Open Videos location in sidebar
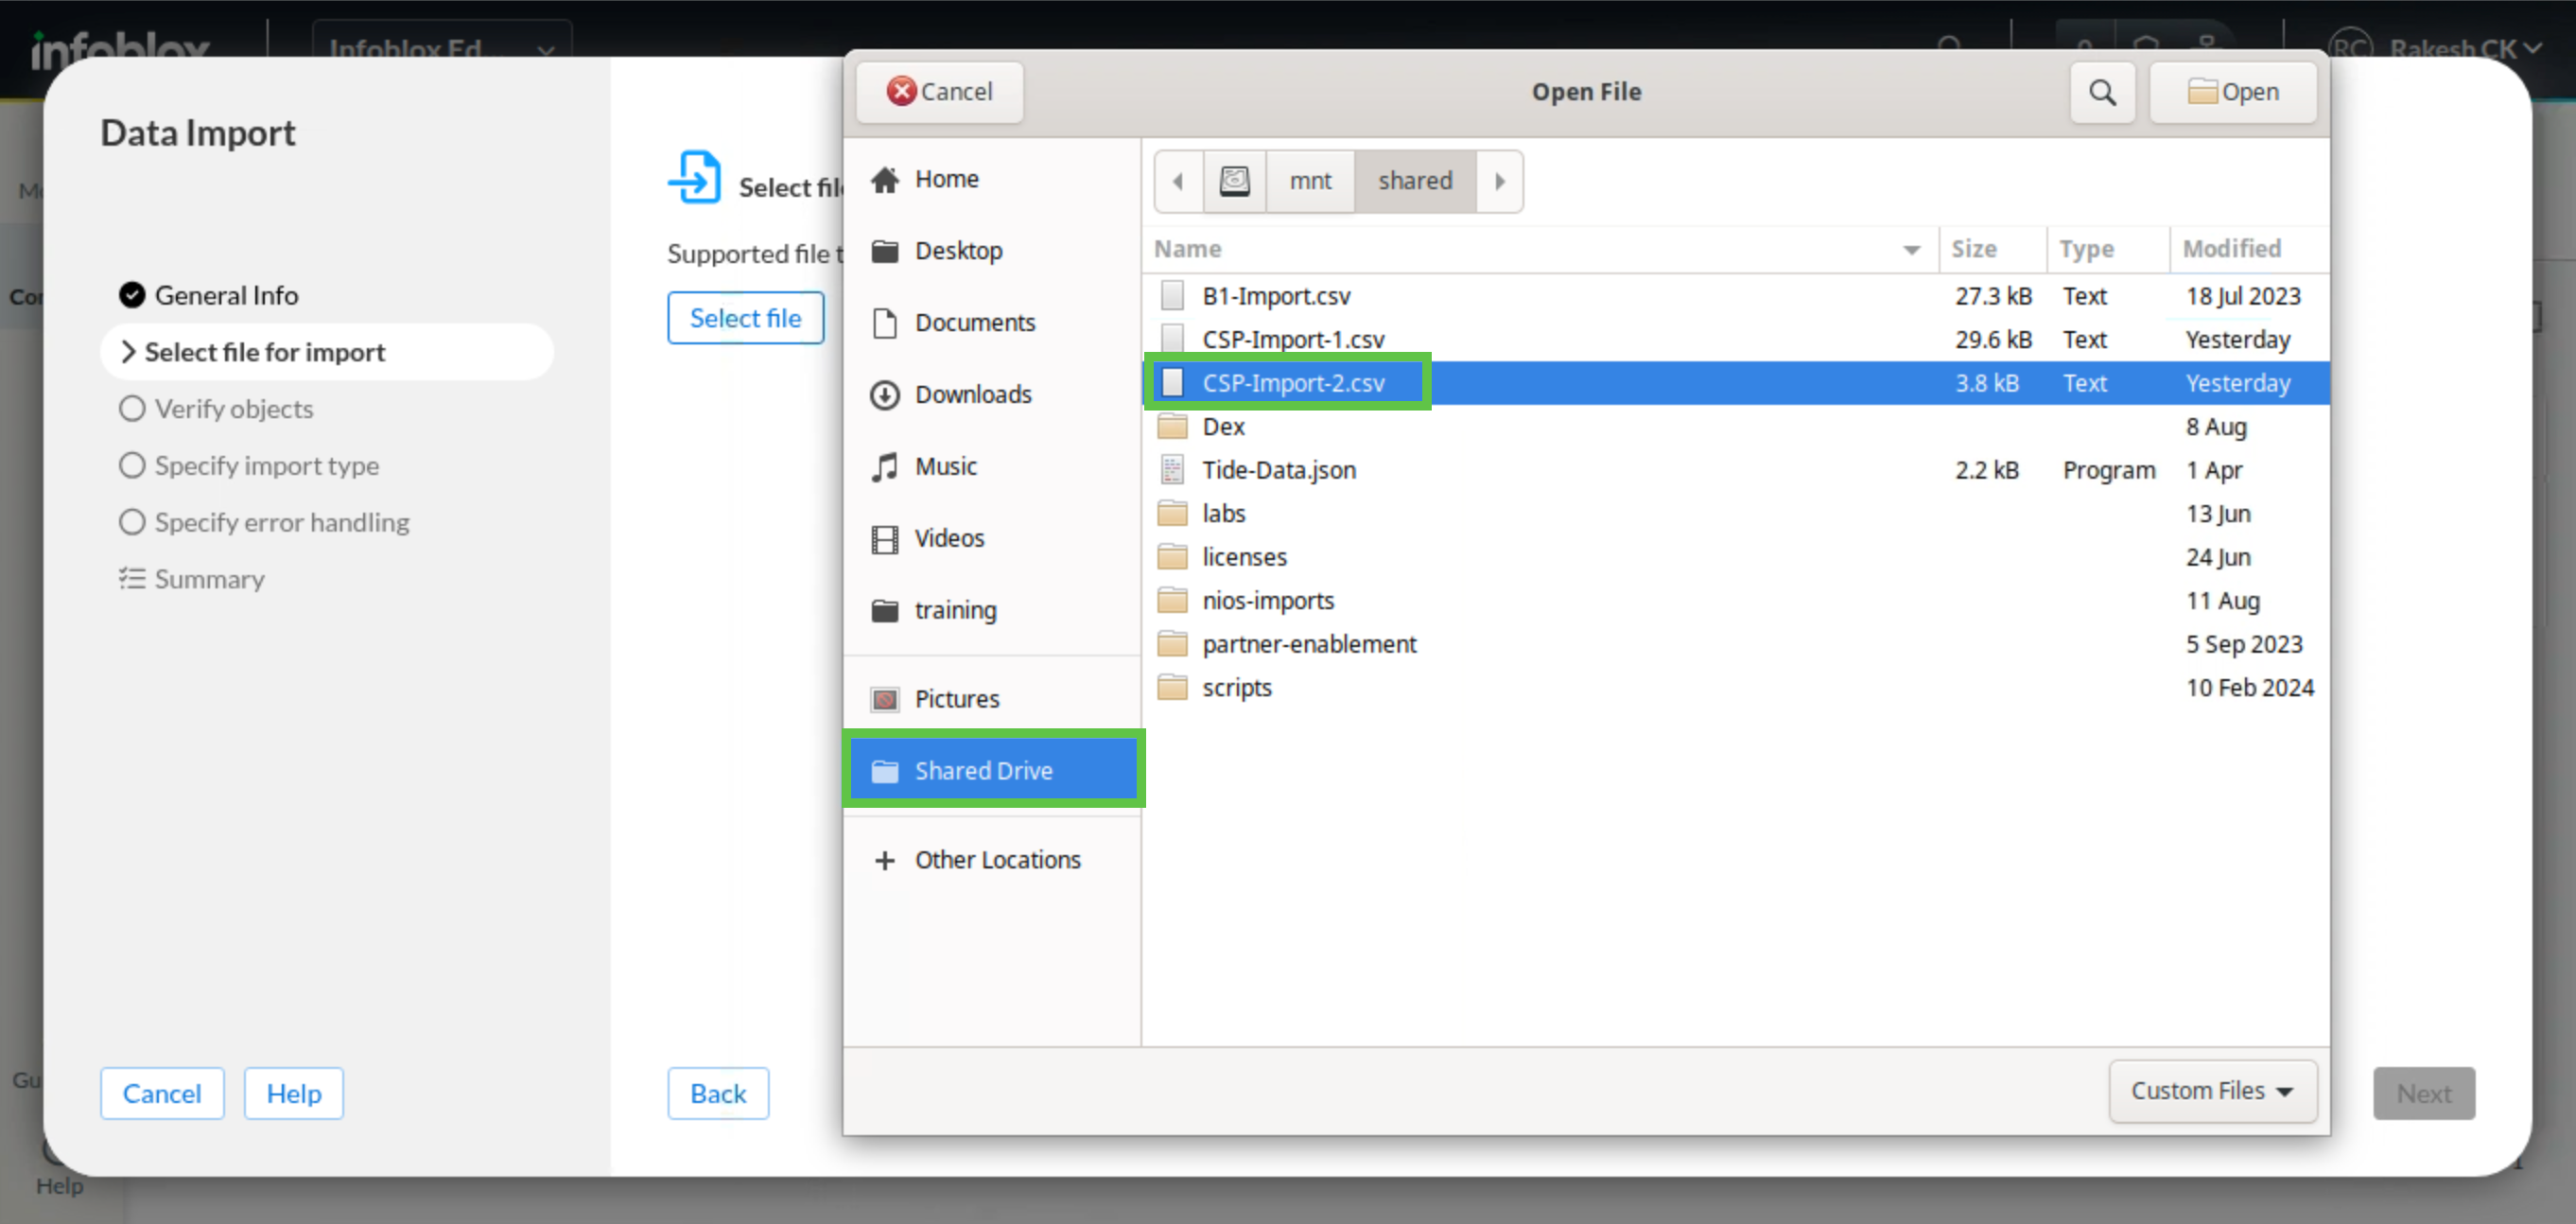This screenshot has width=2576, height=1224. click(x=948, y=538)
